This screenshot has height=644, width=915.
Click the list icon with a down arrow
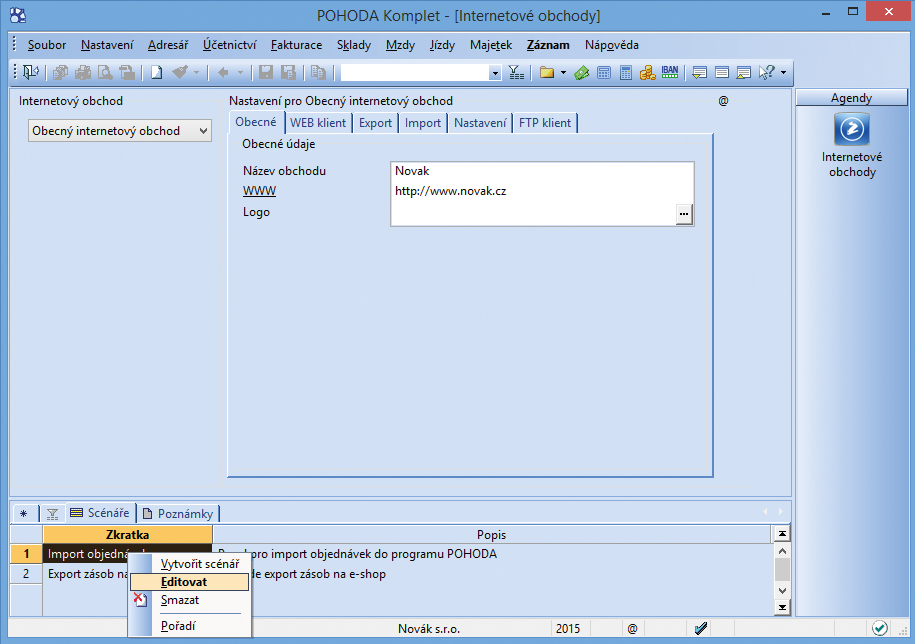[x=699, y=72]
